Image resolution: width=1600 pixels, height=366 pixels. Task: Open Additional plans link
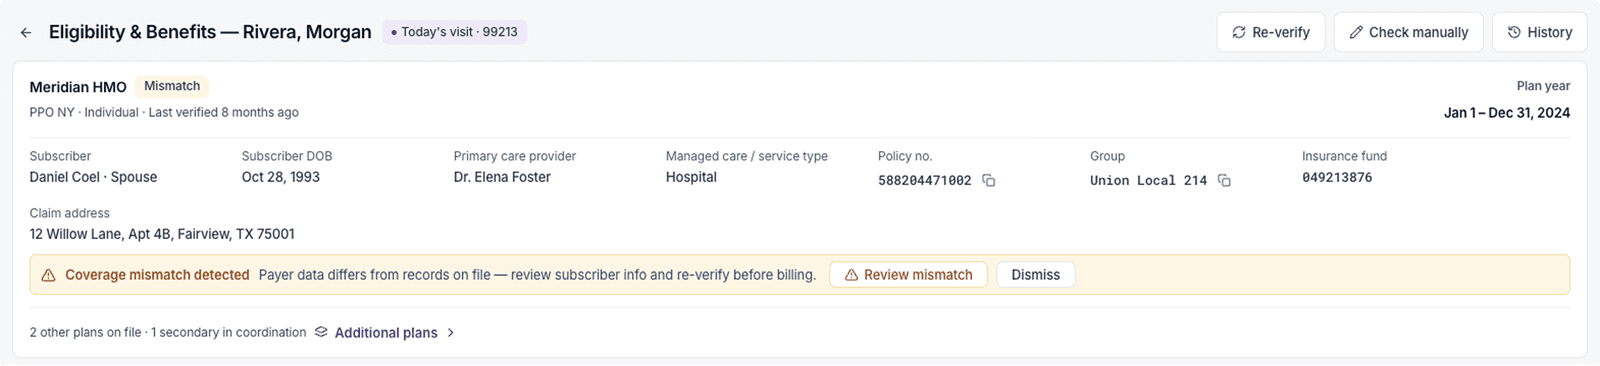(x=386, y=333)
